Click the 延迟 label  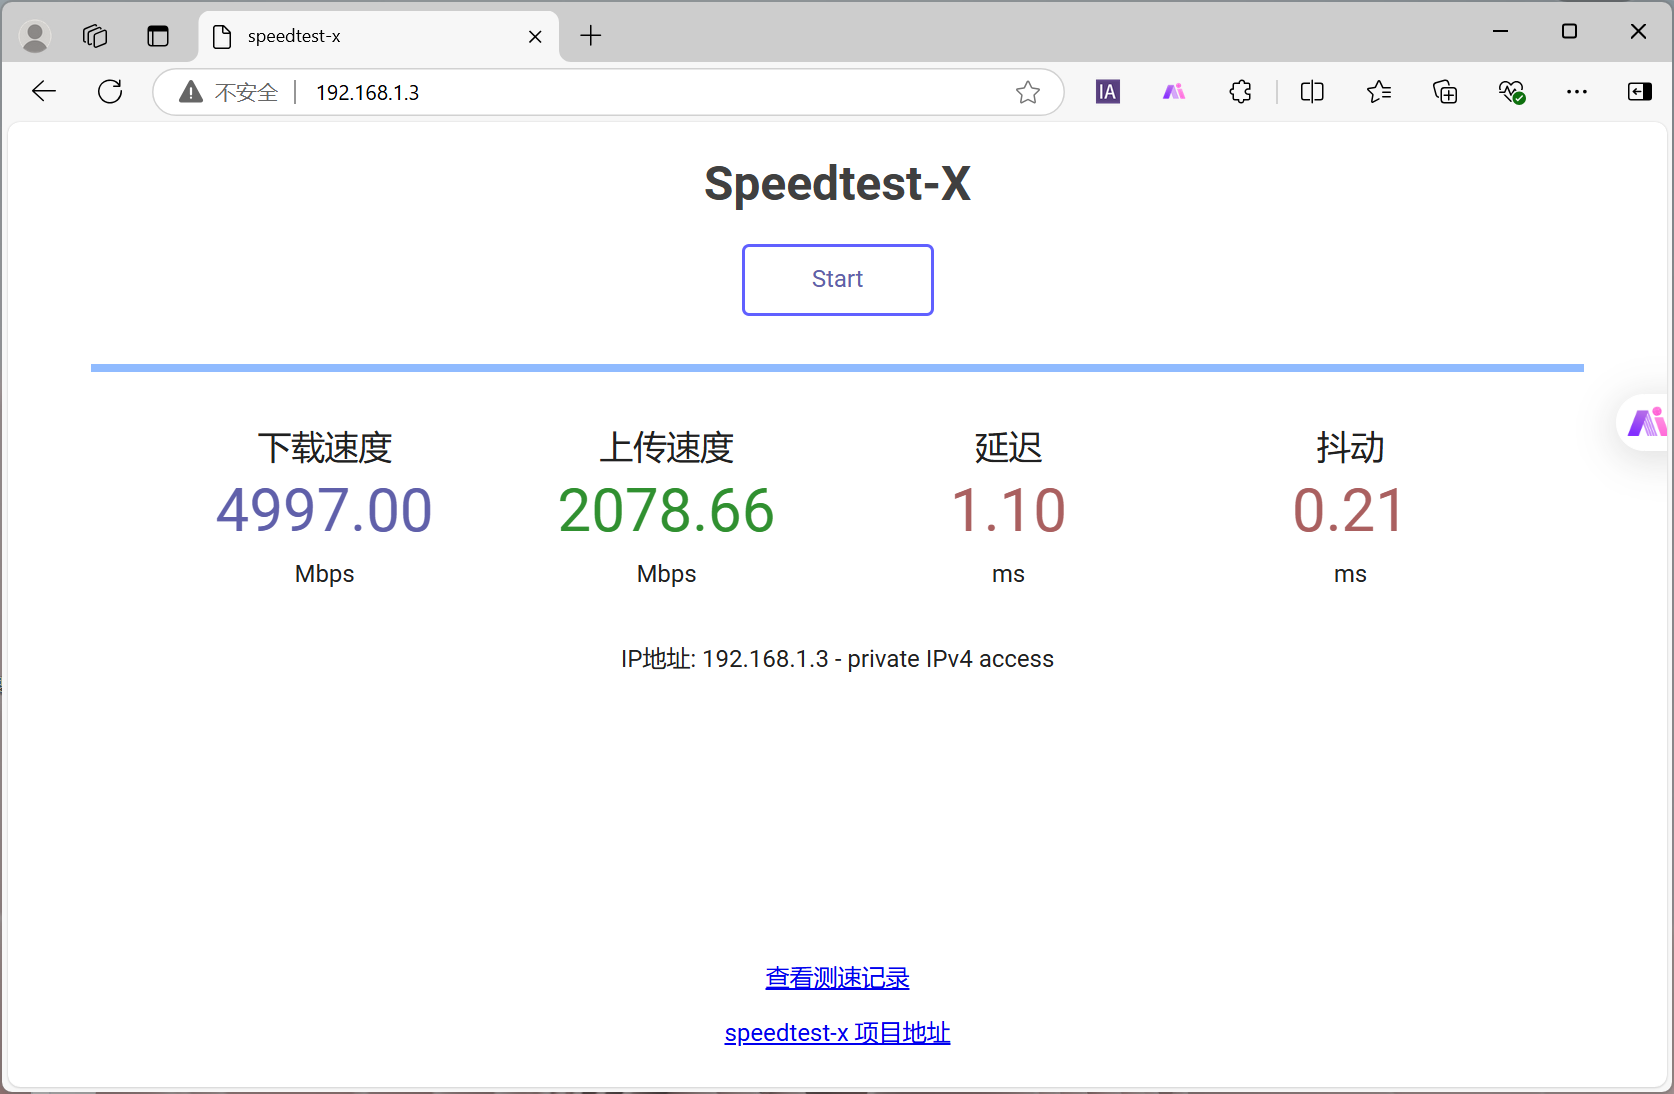pos(1008,447)
